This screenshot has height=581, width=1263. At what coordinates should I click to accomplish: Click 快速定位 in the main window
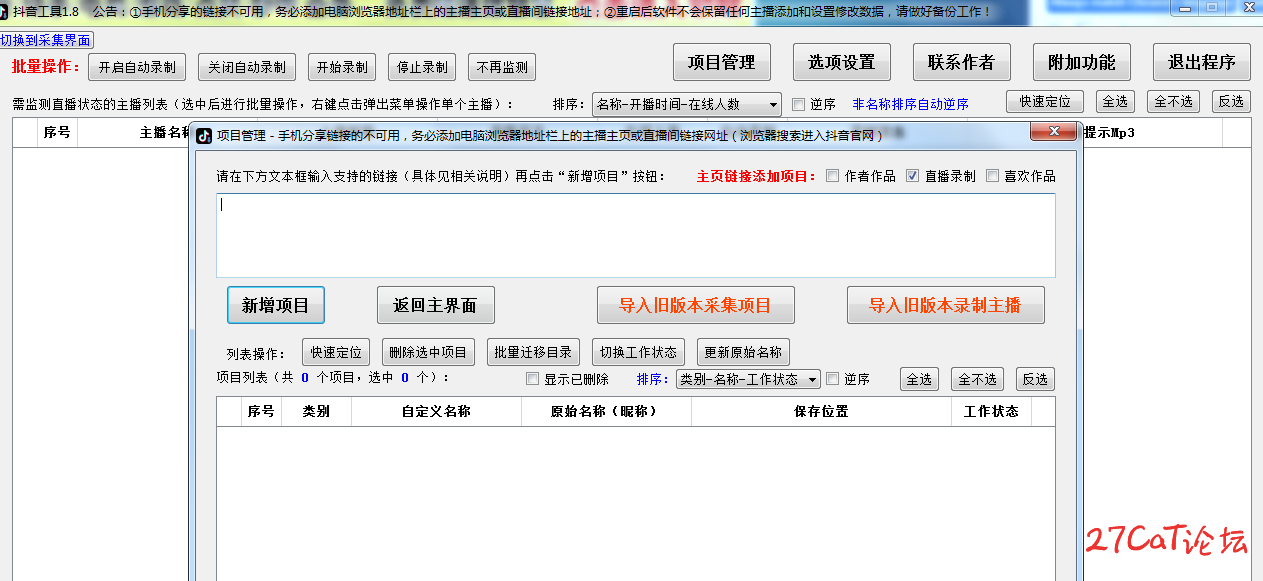click(1045, 101)
